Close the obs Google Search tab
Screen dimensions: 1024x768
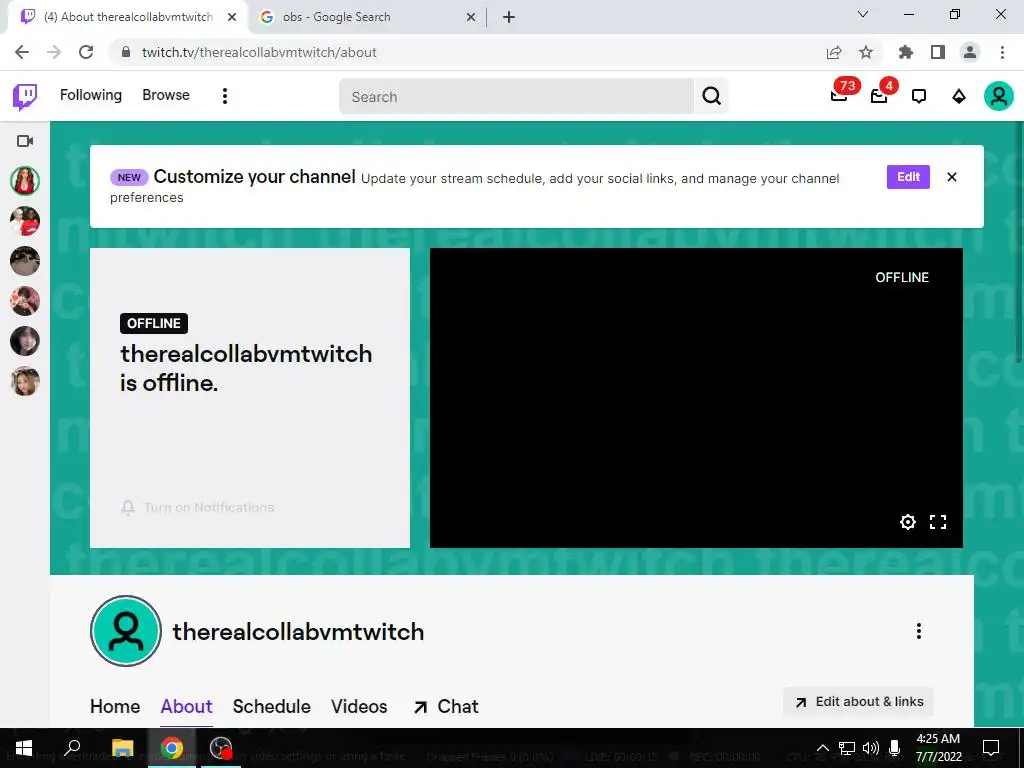[x=471, y=17]
